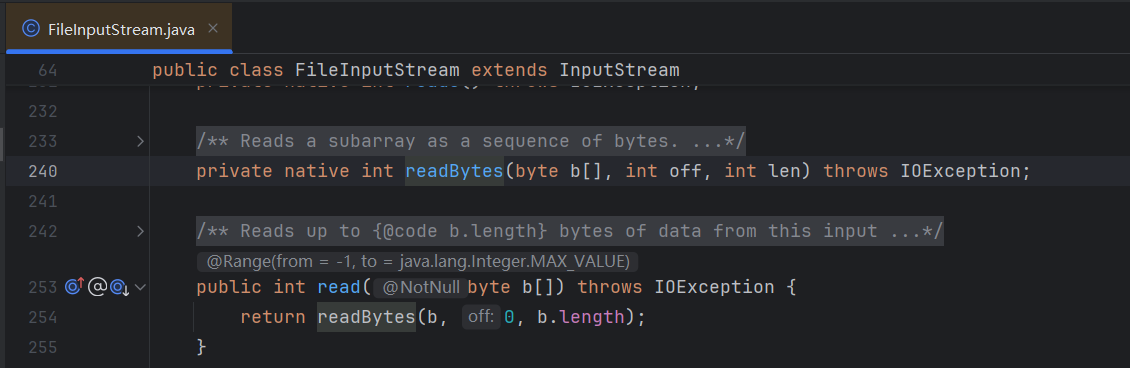Click IOException in read method signature
Viewport: 1130px width, 368px height.
coord(714,287)
